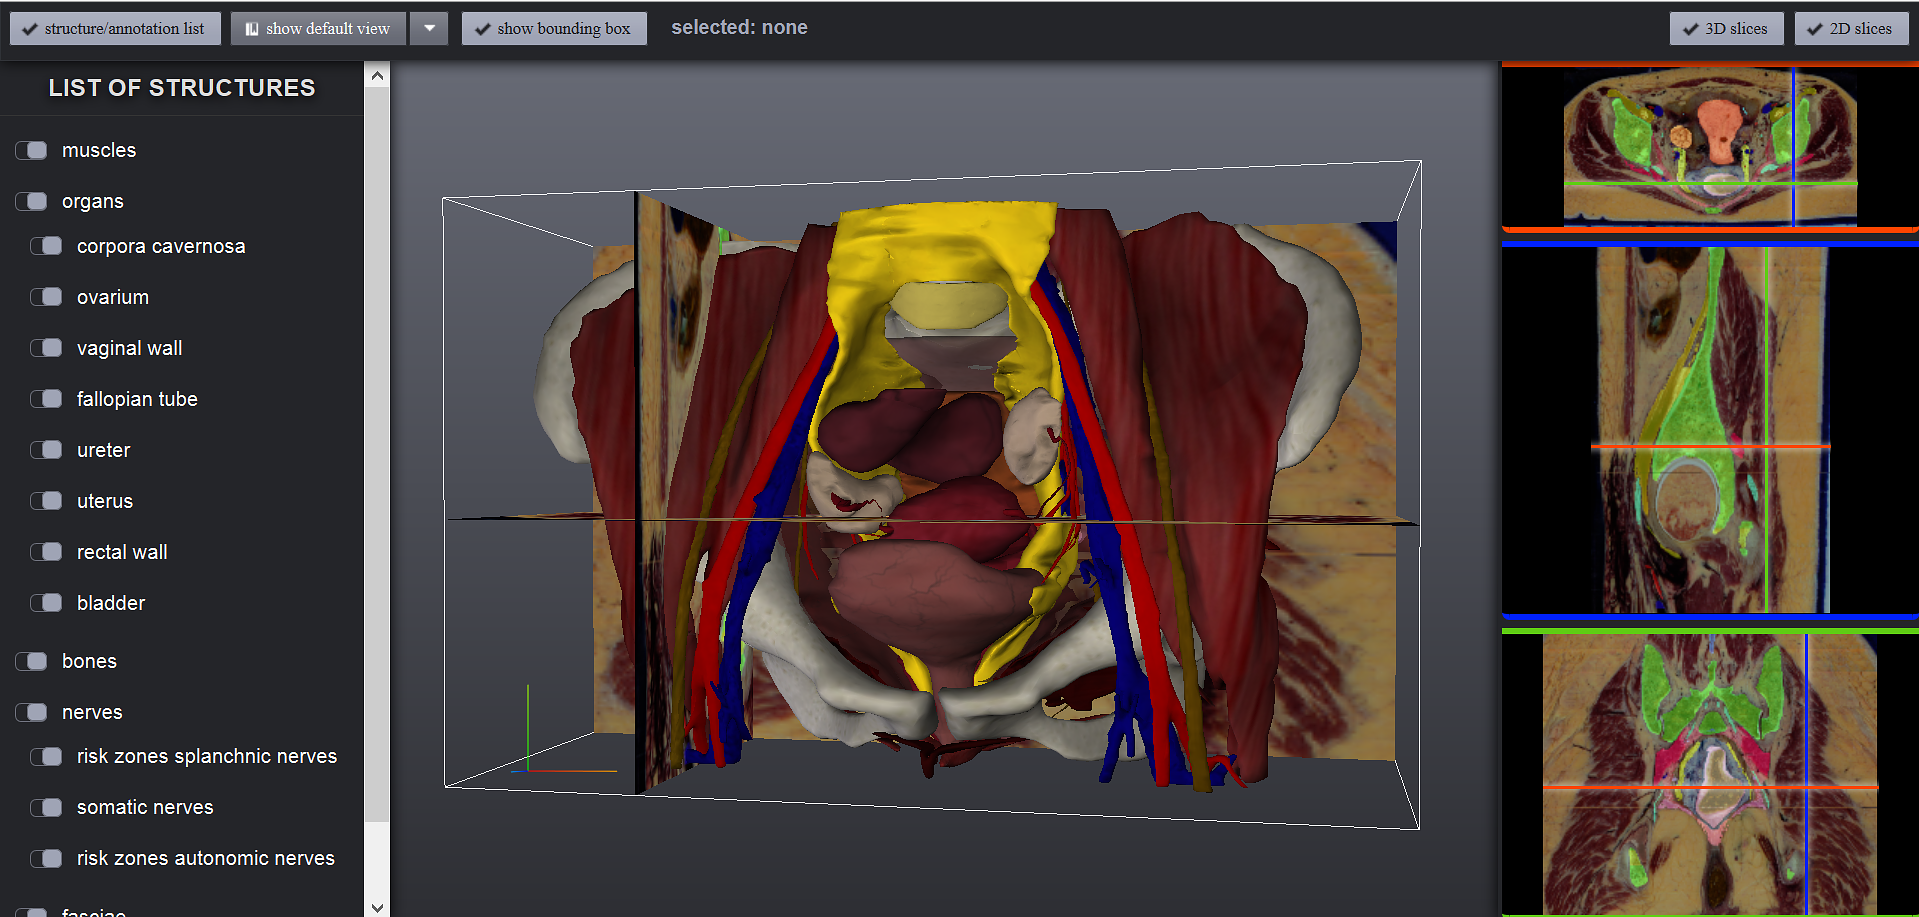Click the structure/annotation list button
1919x917 pixels.
[114, 28]
